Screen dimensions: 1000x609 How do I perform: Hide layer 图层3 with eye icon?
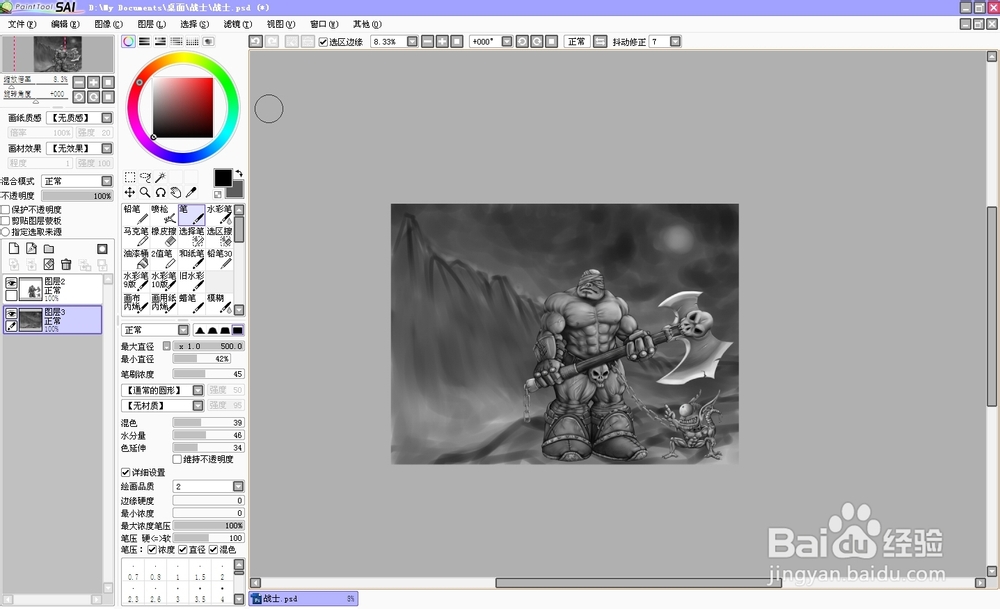pyautogui.click(x=11, y=314)
